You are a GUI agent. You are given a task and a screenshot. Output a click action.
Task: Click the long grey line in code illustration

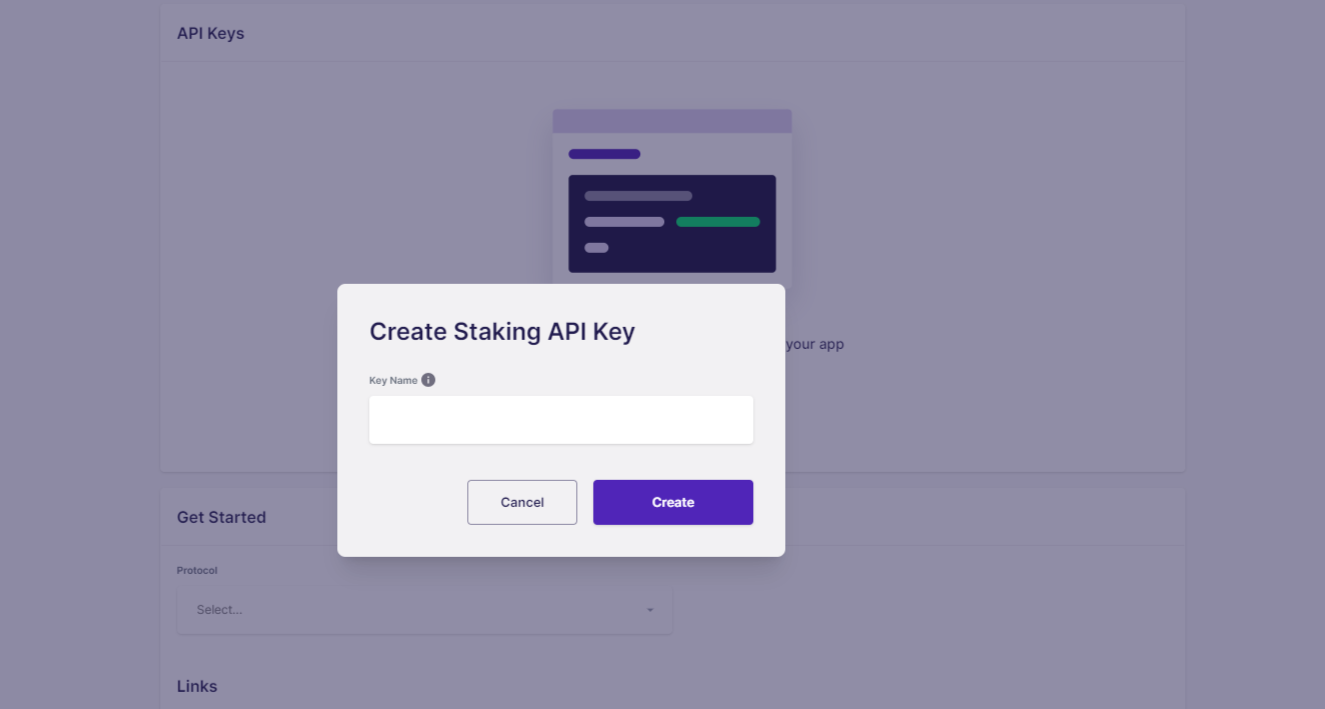pyautogui.click(x=638, y=196)
